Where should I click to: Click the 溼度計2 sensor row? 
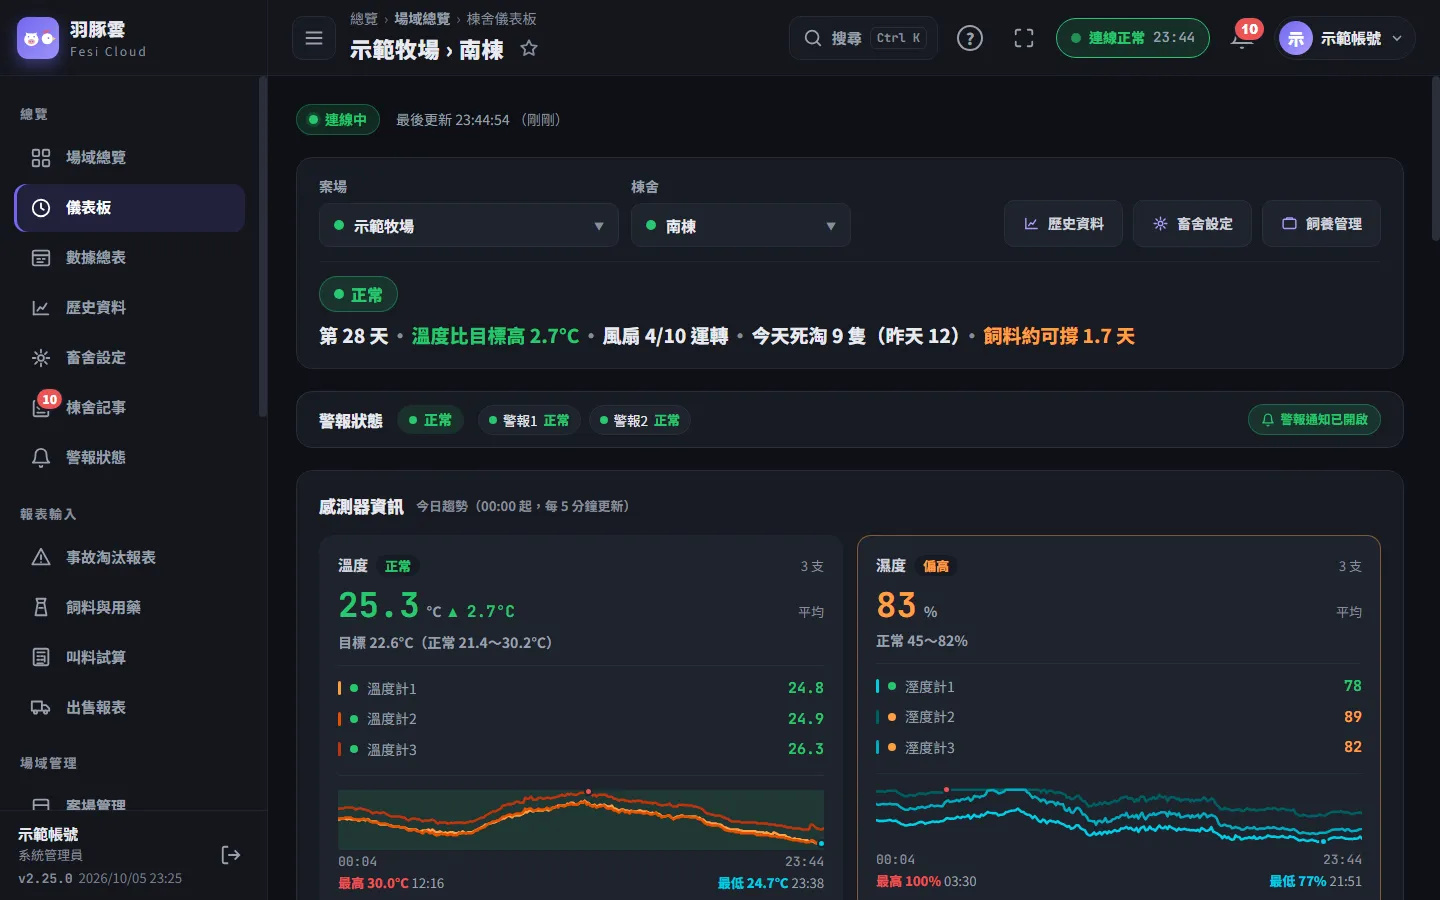(1119, 717)
